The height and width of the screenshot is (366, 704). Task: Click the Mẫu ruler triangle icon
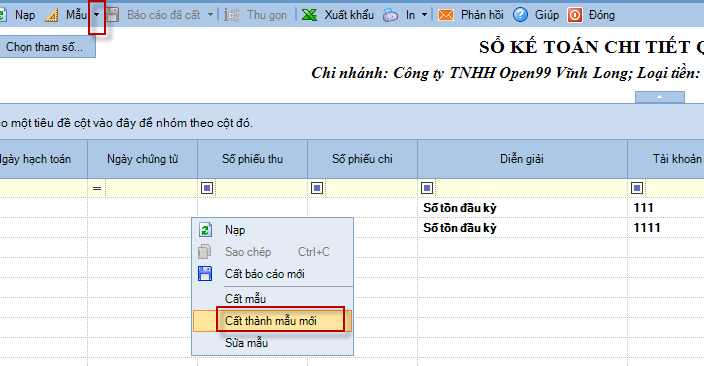coord(51,15)
